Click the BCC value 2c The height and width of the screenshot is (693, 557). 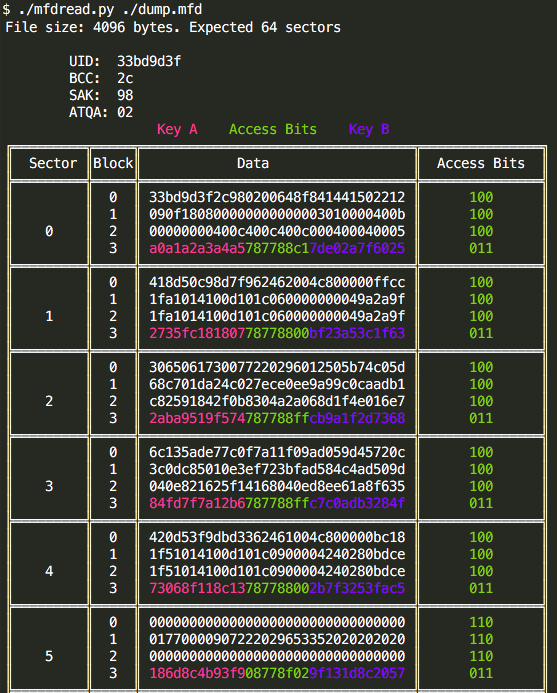click(125, 78)
